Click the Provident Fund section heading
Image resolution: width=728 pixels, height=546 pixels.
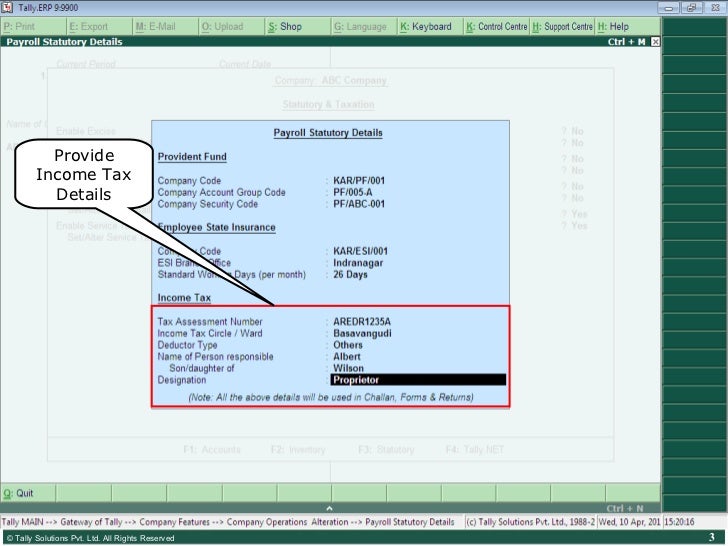click(192, 157)
